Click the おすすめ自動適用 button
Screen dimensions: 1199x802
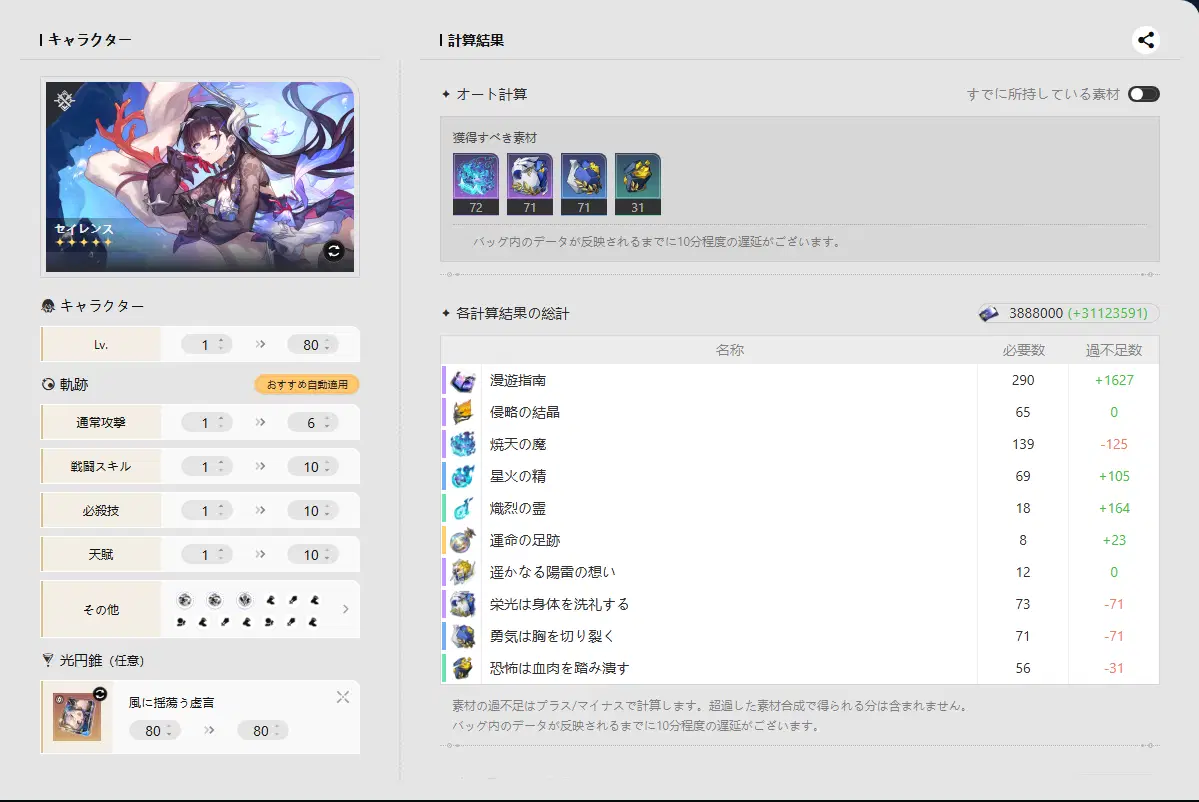(x=306, y=384)
